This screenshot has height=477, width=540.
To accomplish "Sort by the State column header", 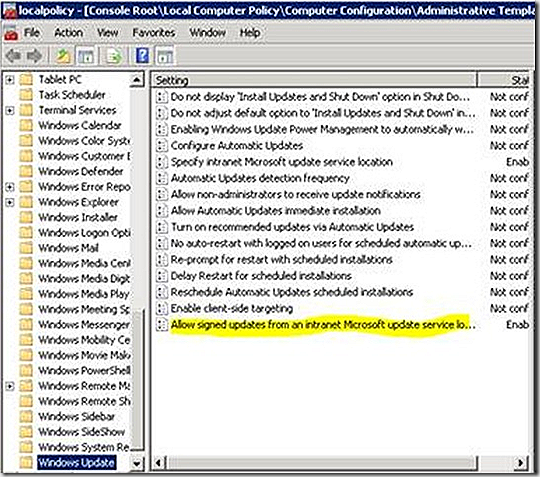I will click(503, 80).
